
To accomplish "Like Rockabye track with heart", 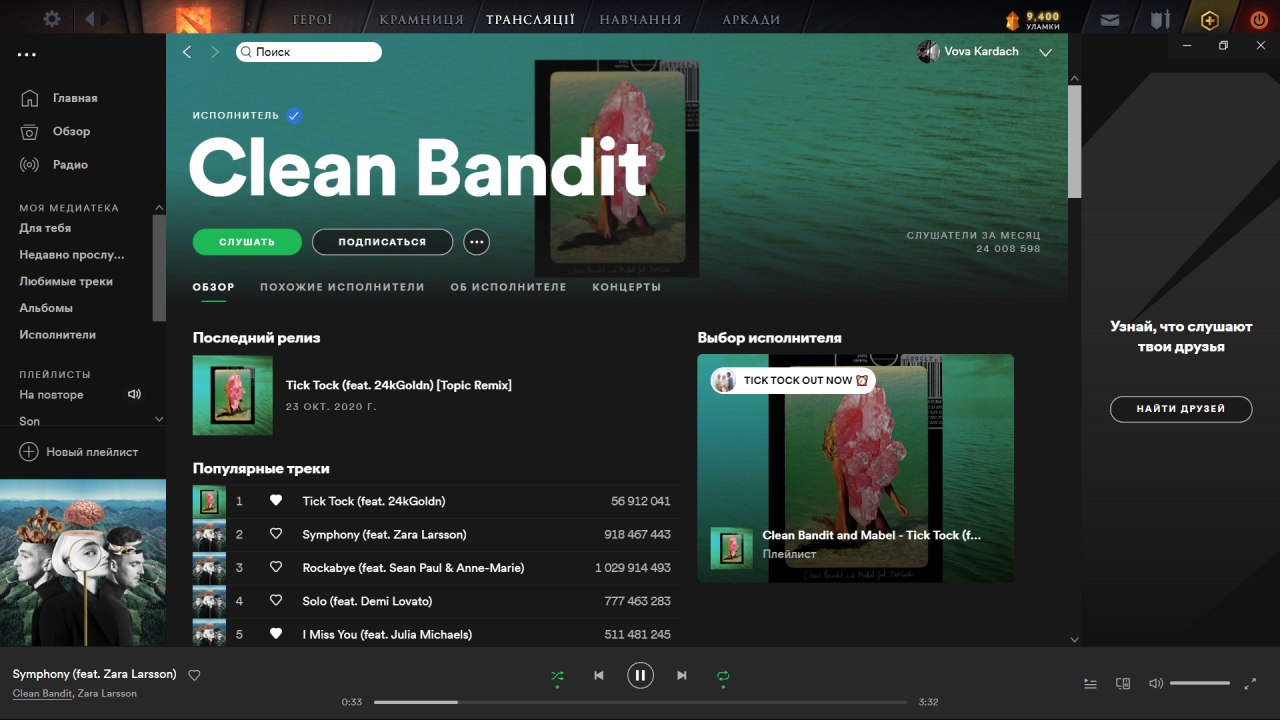I will (x=276, y=567).
